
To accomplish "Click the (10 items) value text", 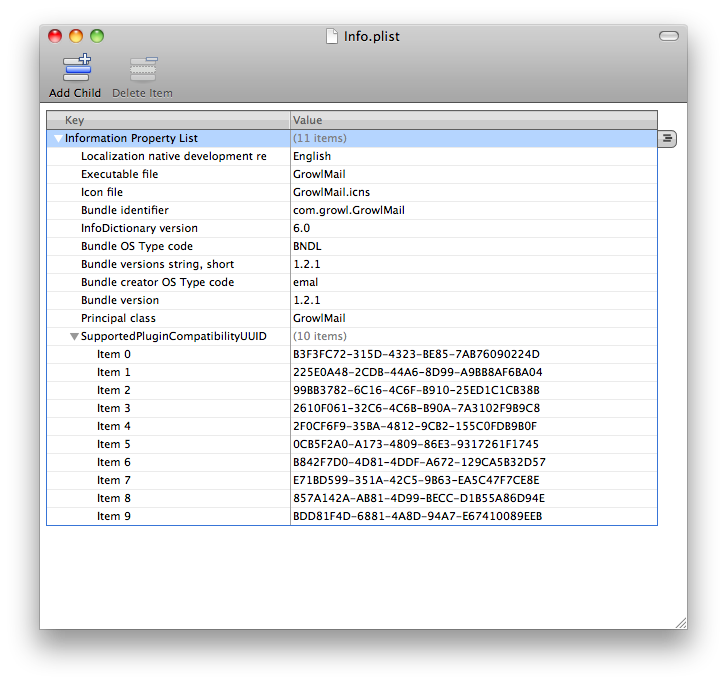I will pyautogui.click(x=319, y=336).
